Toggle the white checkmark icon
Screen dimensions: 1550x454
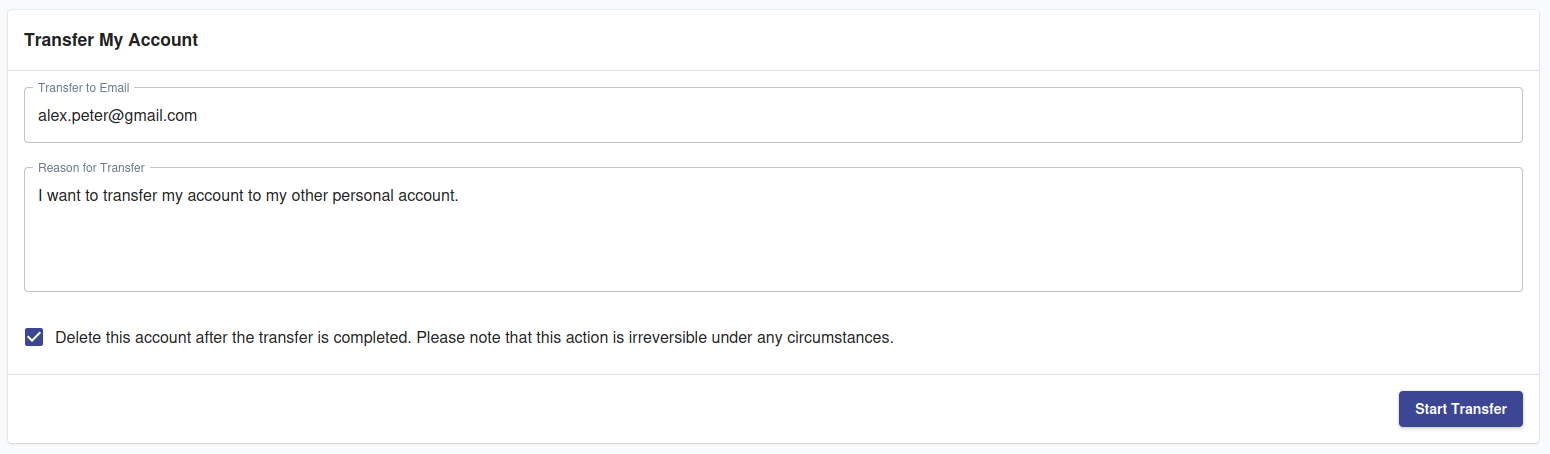(34, 337)
